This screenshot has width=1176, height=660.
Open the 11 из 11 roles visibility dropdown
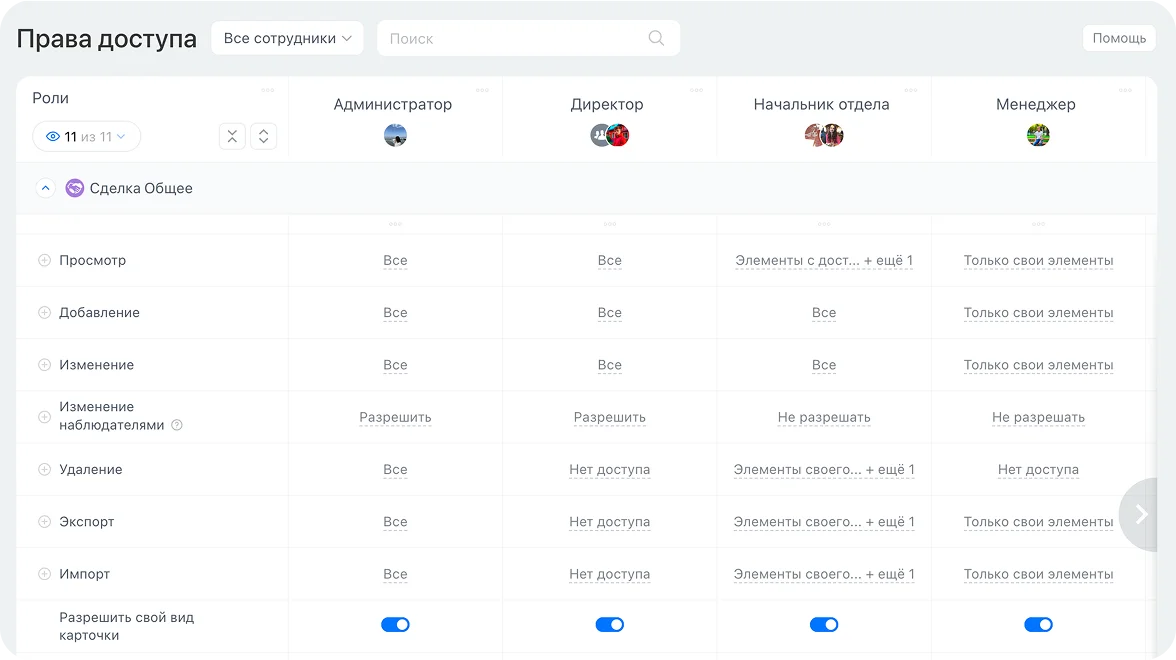[86, 136]
